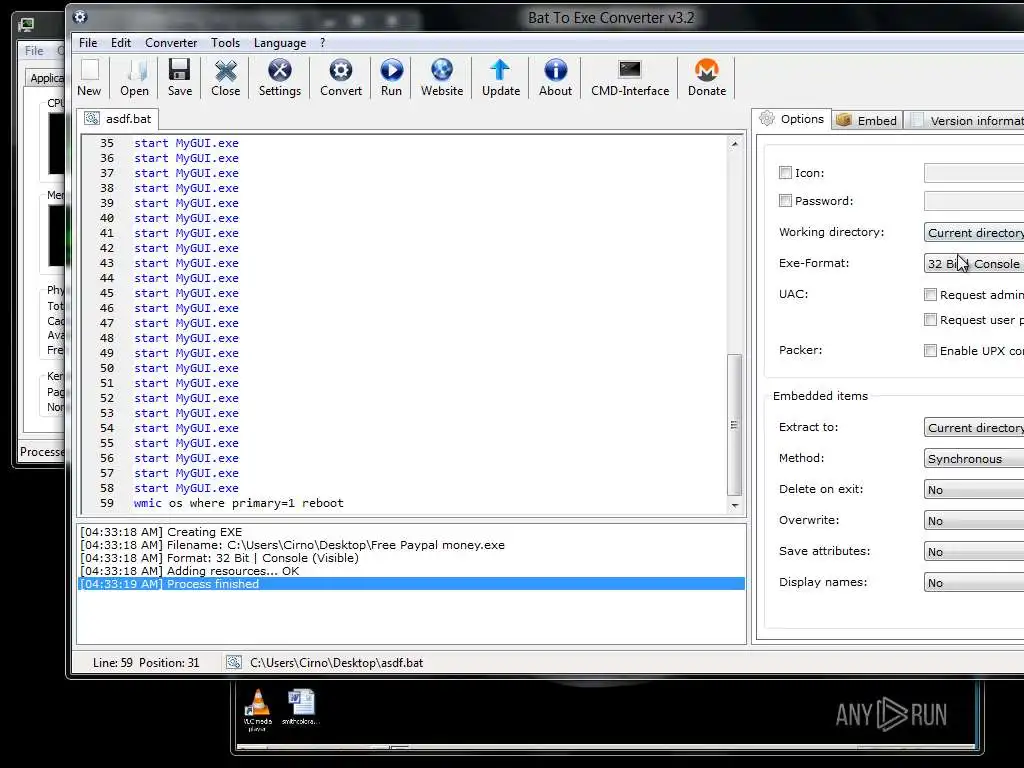This screenshot has height=768, width=1024.
Task: Click the Donate Monero icon
Action: click(707, 70)
